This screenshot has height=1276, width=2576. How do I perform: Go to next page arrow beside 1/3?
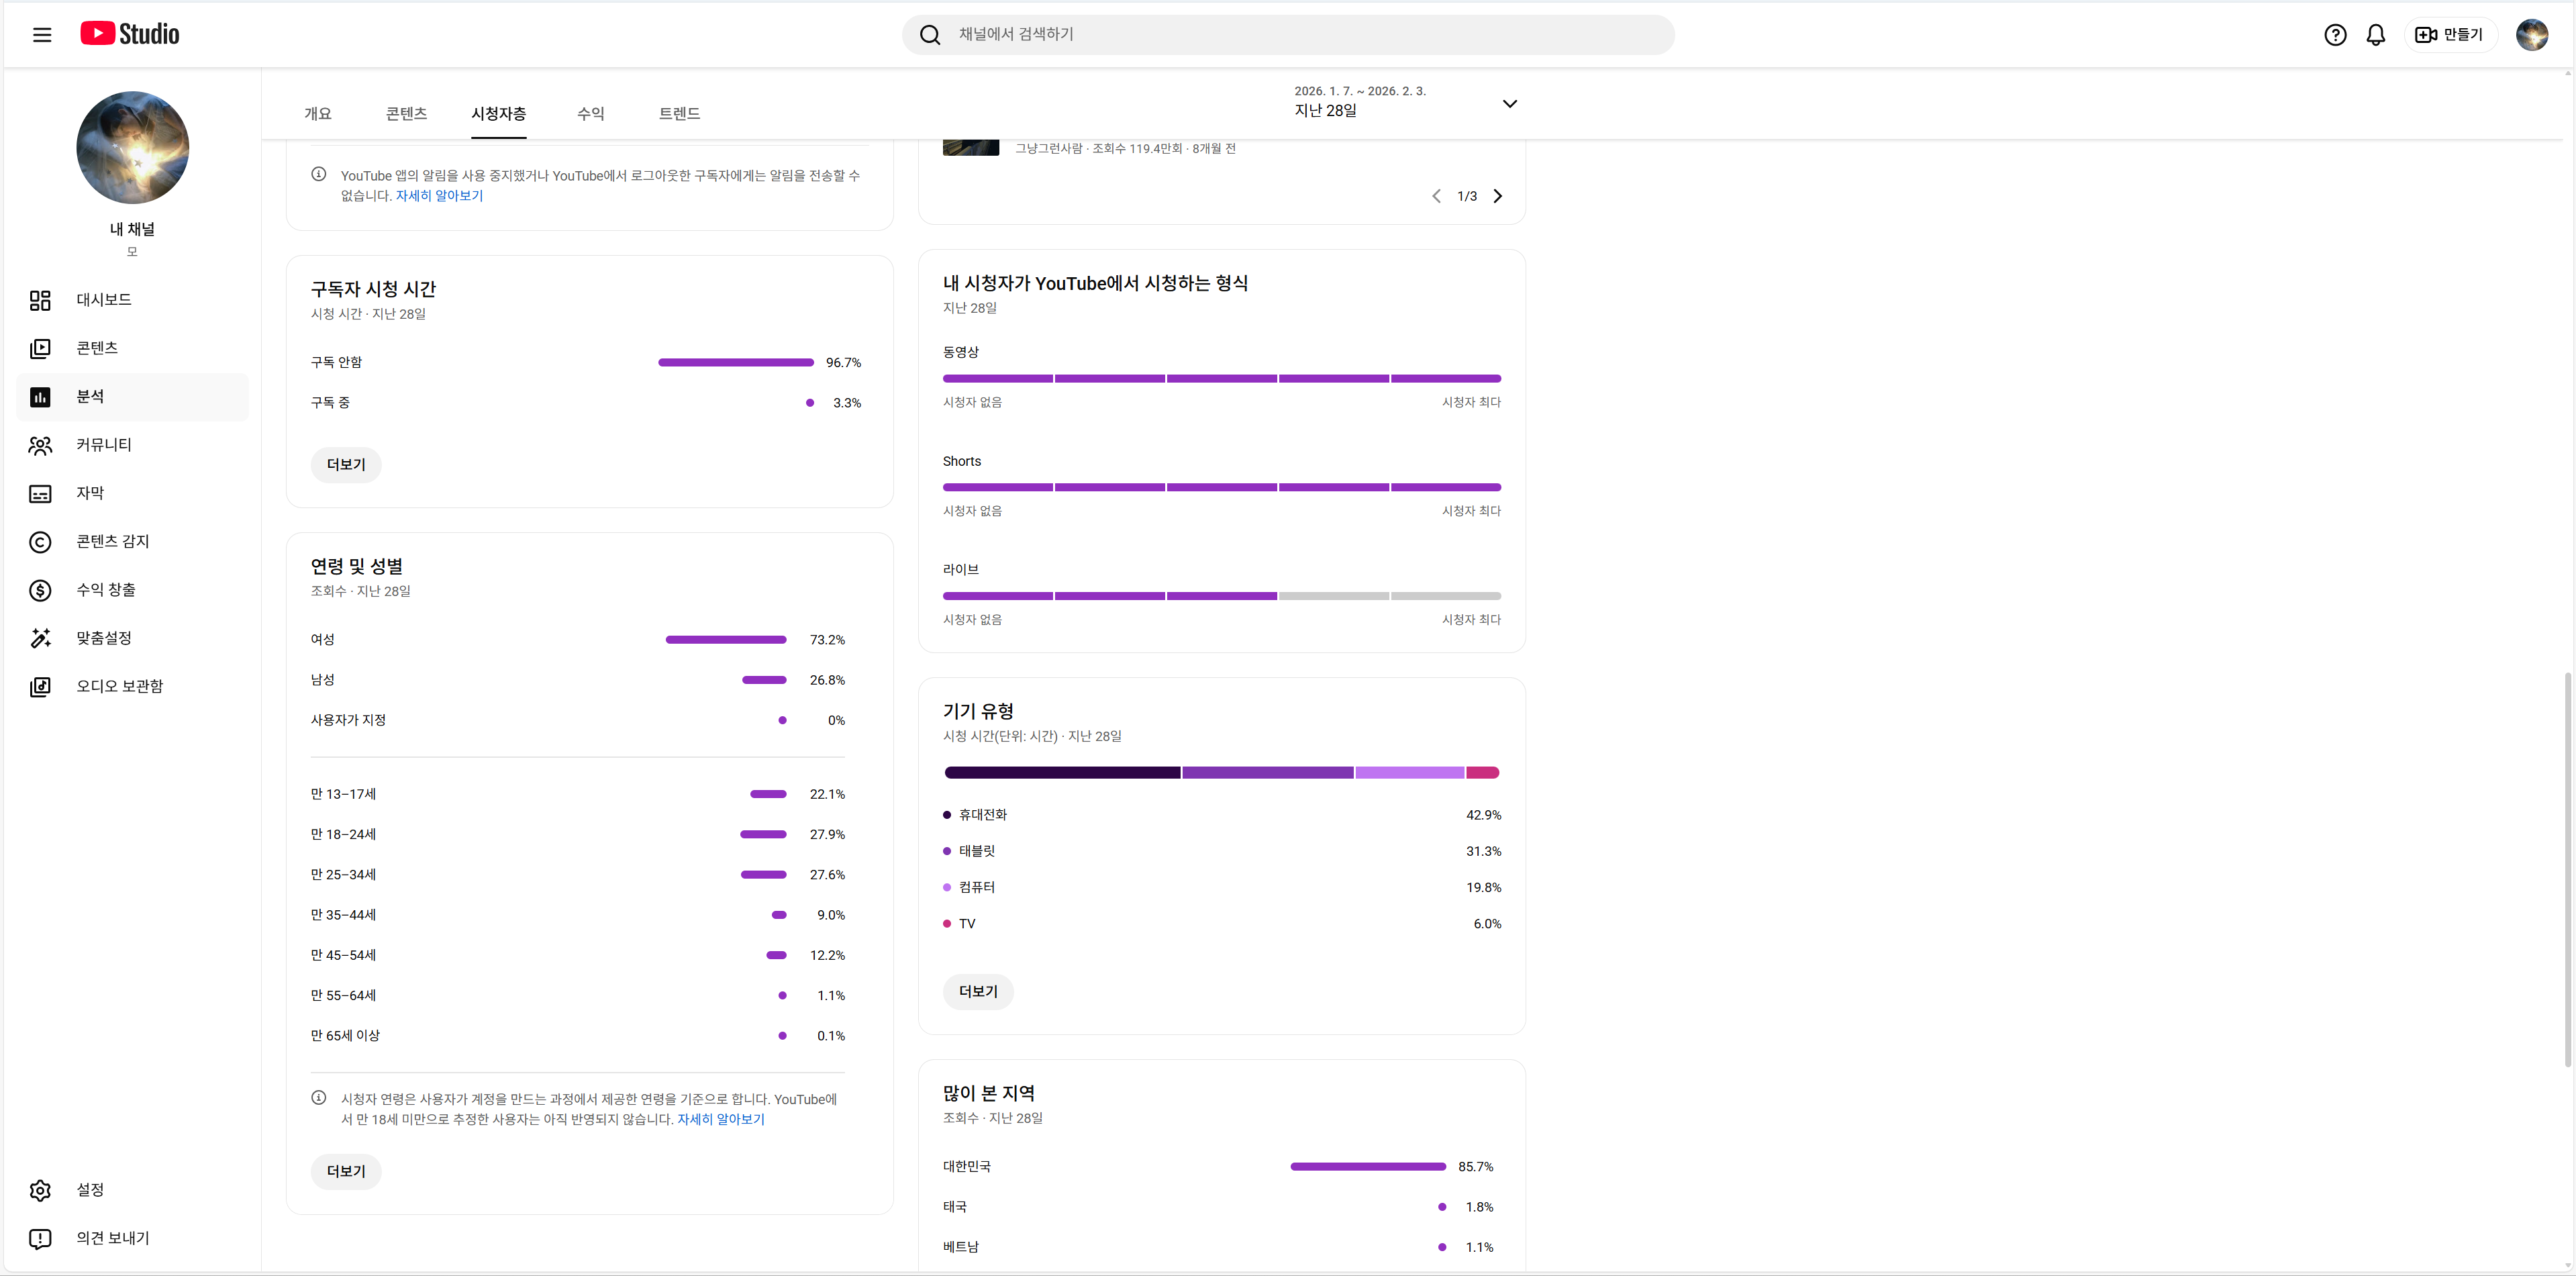[x=1497, y=196]
